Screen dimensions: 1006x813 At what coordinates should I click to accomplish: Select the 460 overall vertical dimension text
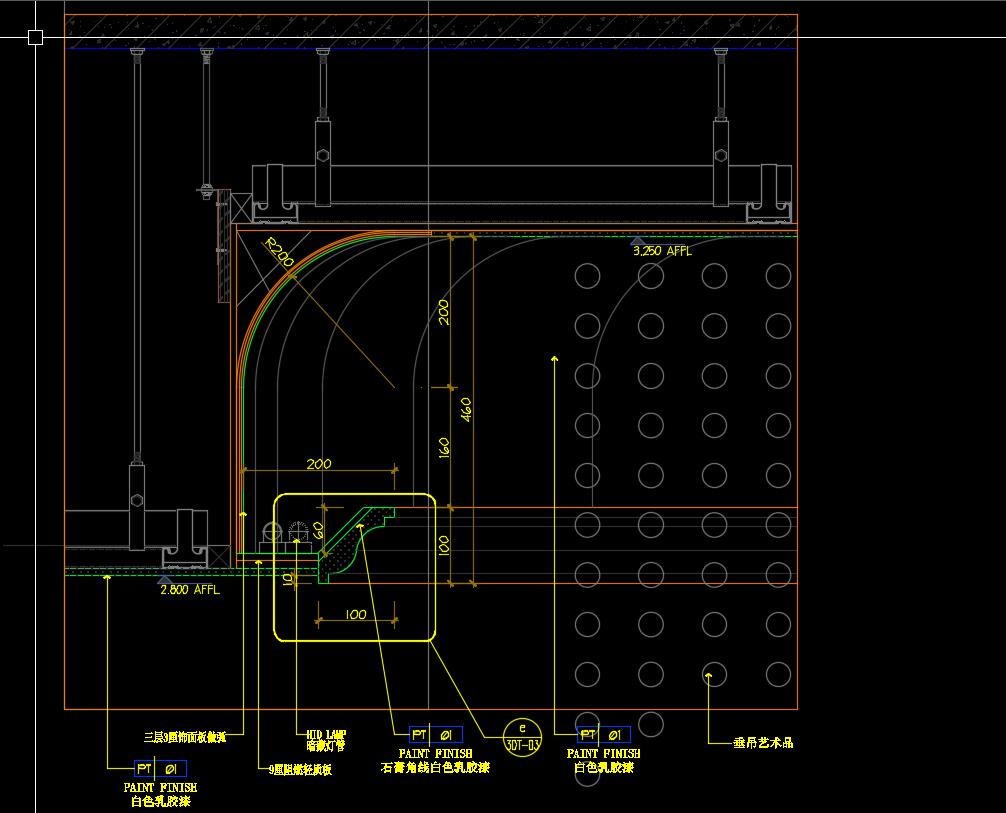point(466,410)
